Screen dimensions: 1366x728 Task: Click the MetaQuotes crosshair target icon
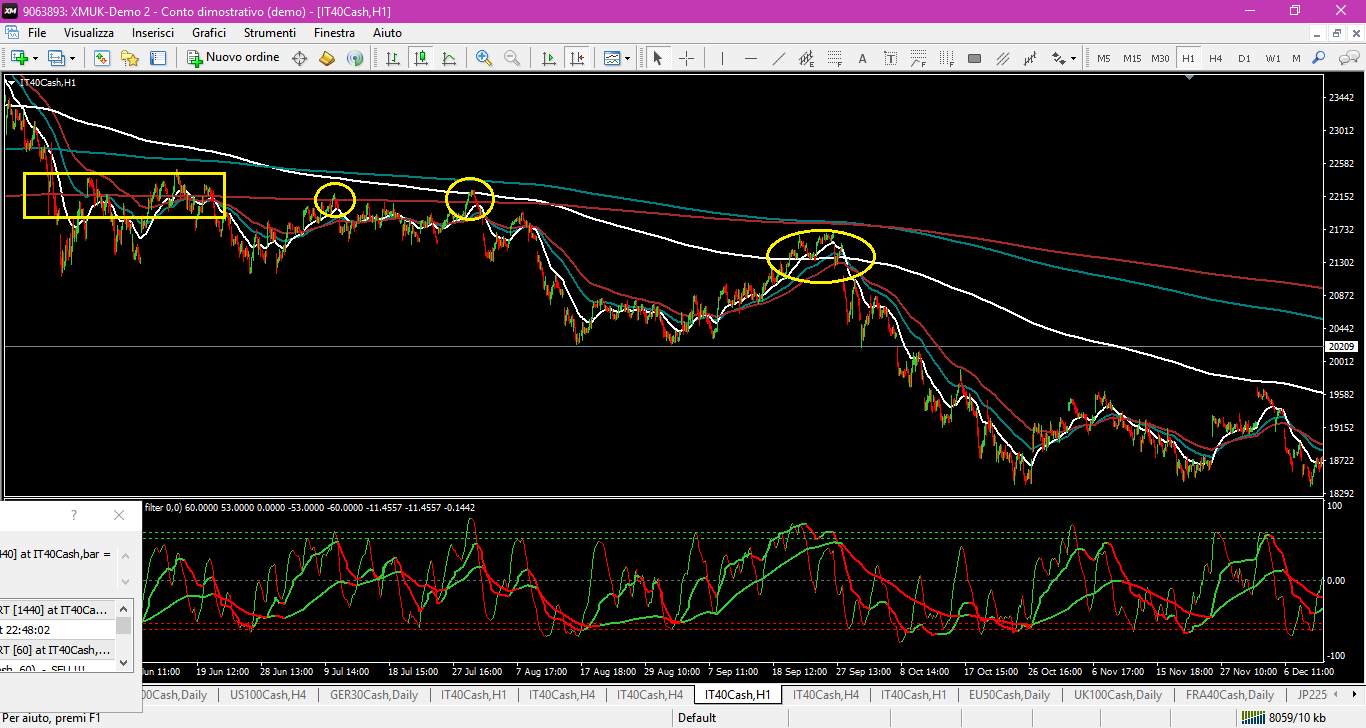(299, 58)
